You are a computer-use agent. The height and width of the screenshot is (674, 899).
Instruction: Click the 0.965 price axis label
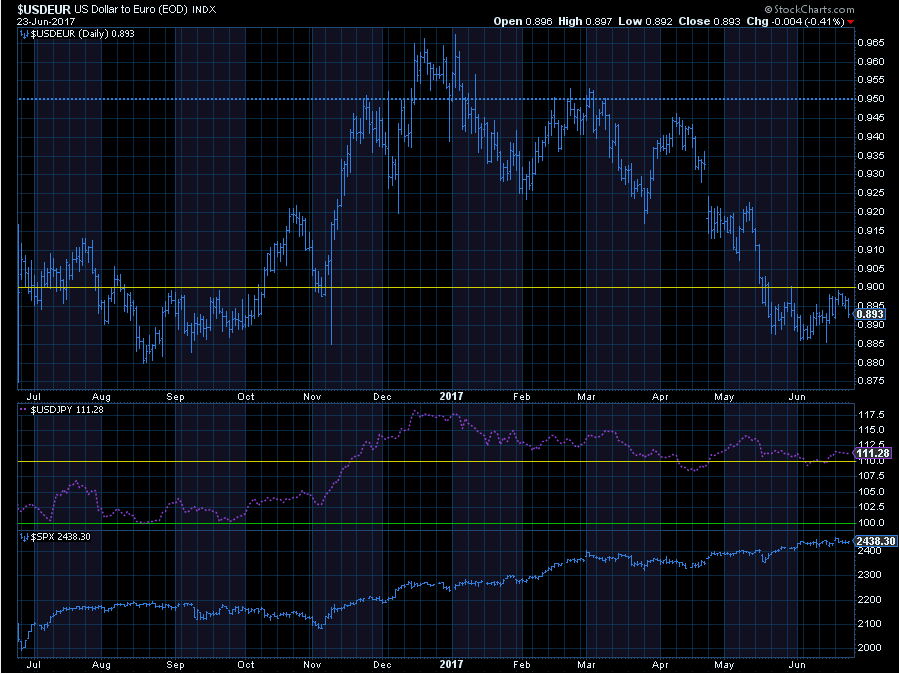tap(871, 42)
